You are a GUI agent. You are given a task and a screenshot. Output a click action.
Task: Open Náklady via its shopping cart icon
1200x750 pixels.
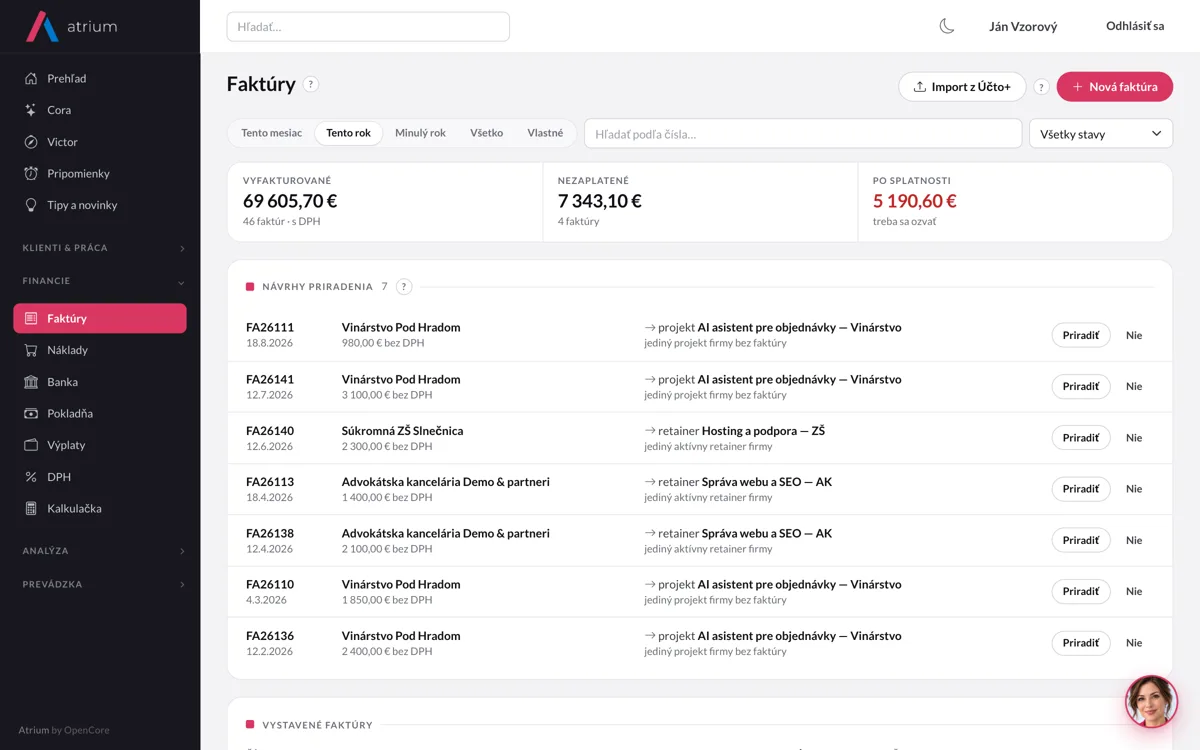pos(31,350)
